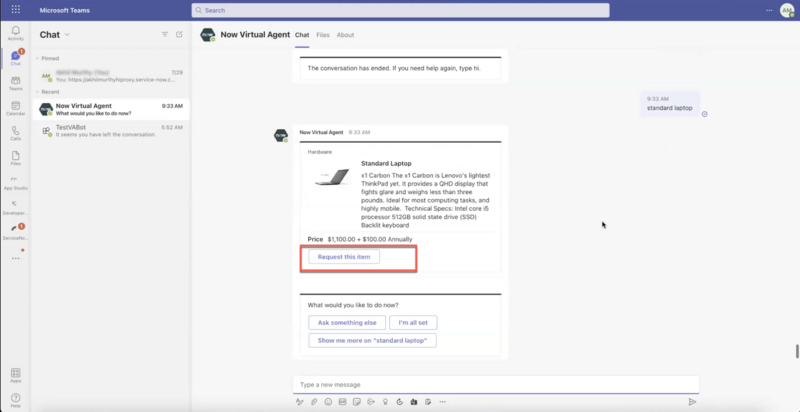Image resolution: width=800 pixels, height=412 pixels.
Task: Open Chat in the left rail
Action: click(15, 58)
